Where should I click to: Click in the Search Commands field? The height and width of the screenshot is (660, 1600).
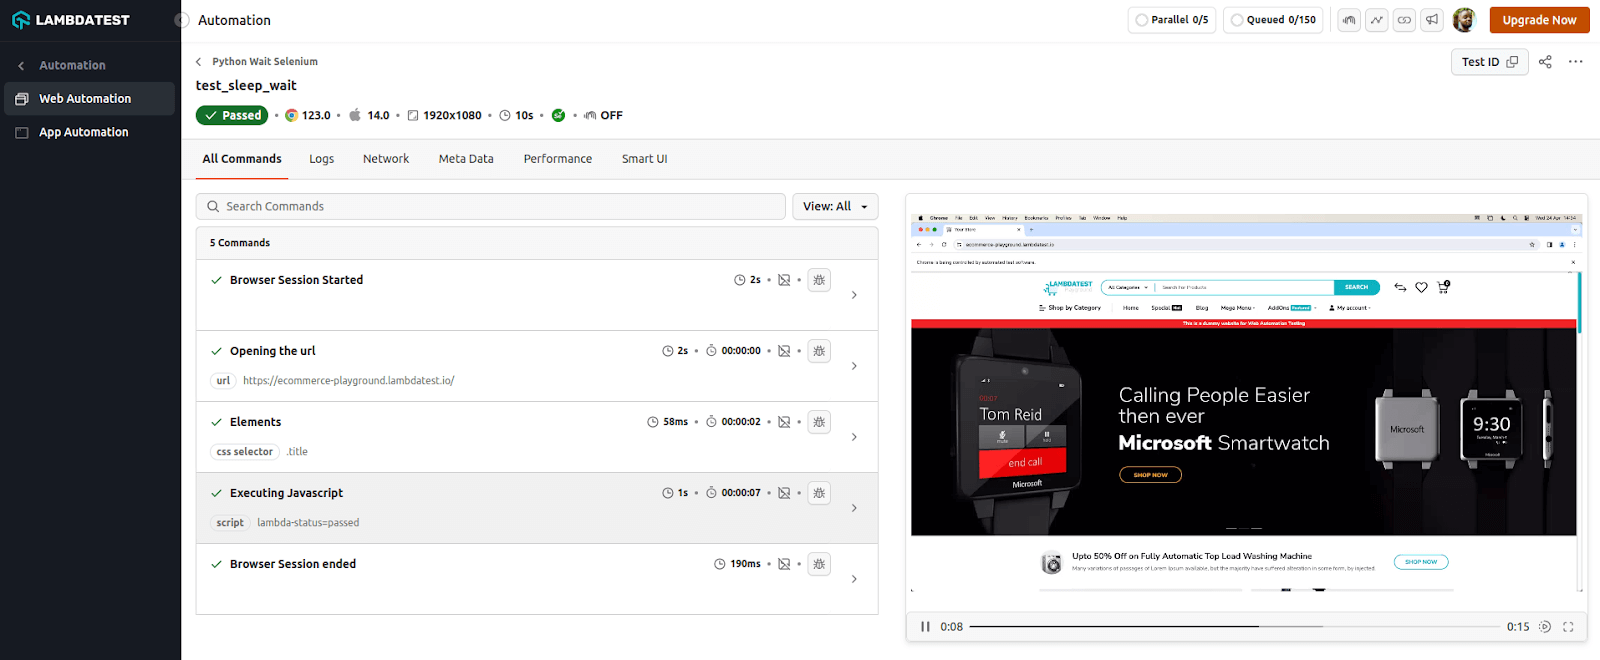[x=490, y=206]
